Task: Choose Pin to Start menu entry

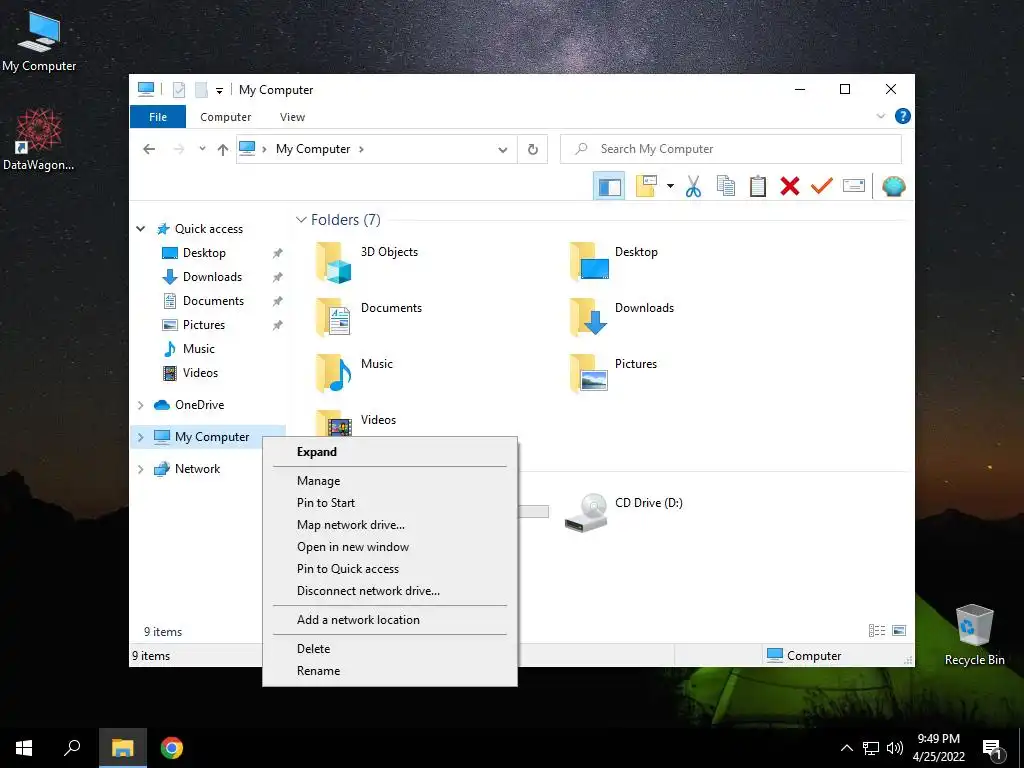Action: click(x=390, y=503)
